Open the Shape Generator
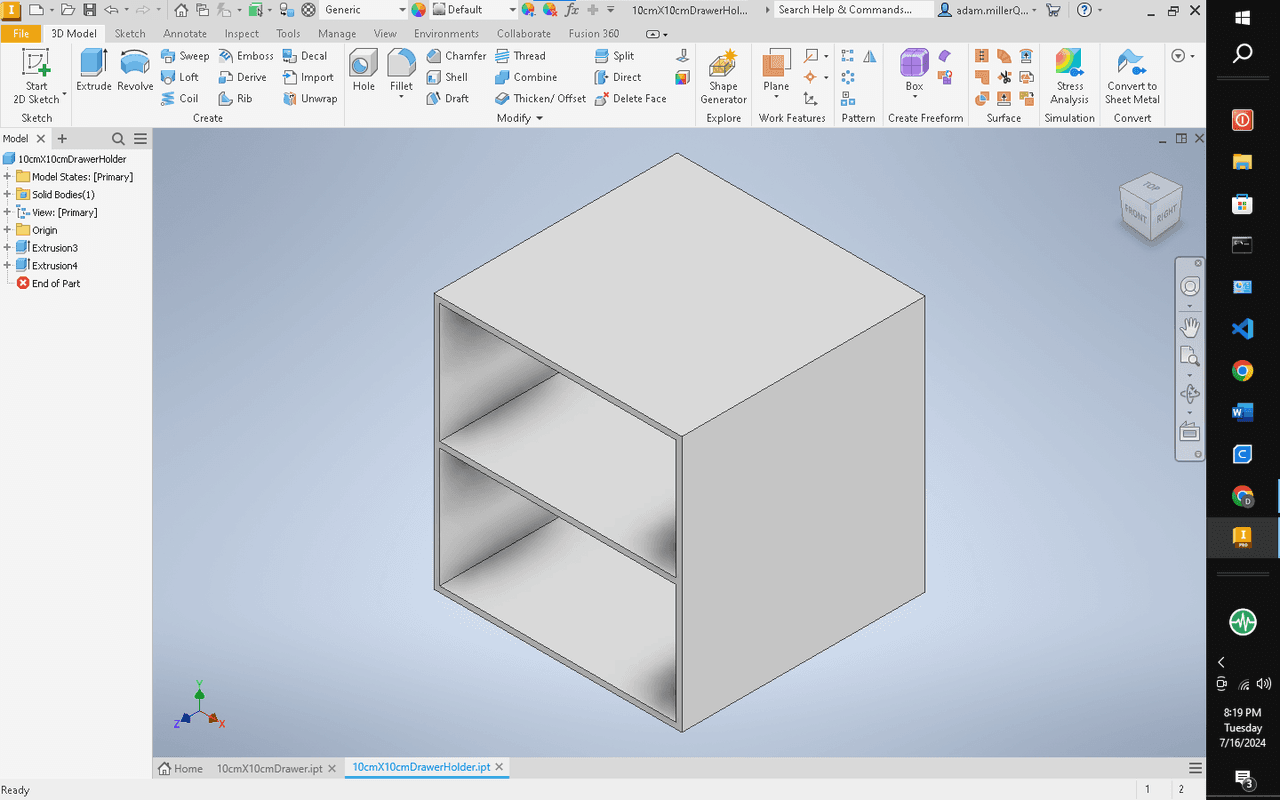Viewport: 1280px width, 800px height. click(x=723, y=76)
